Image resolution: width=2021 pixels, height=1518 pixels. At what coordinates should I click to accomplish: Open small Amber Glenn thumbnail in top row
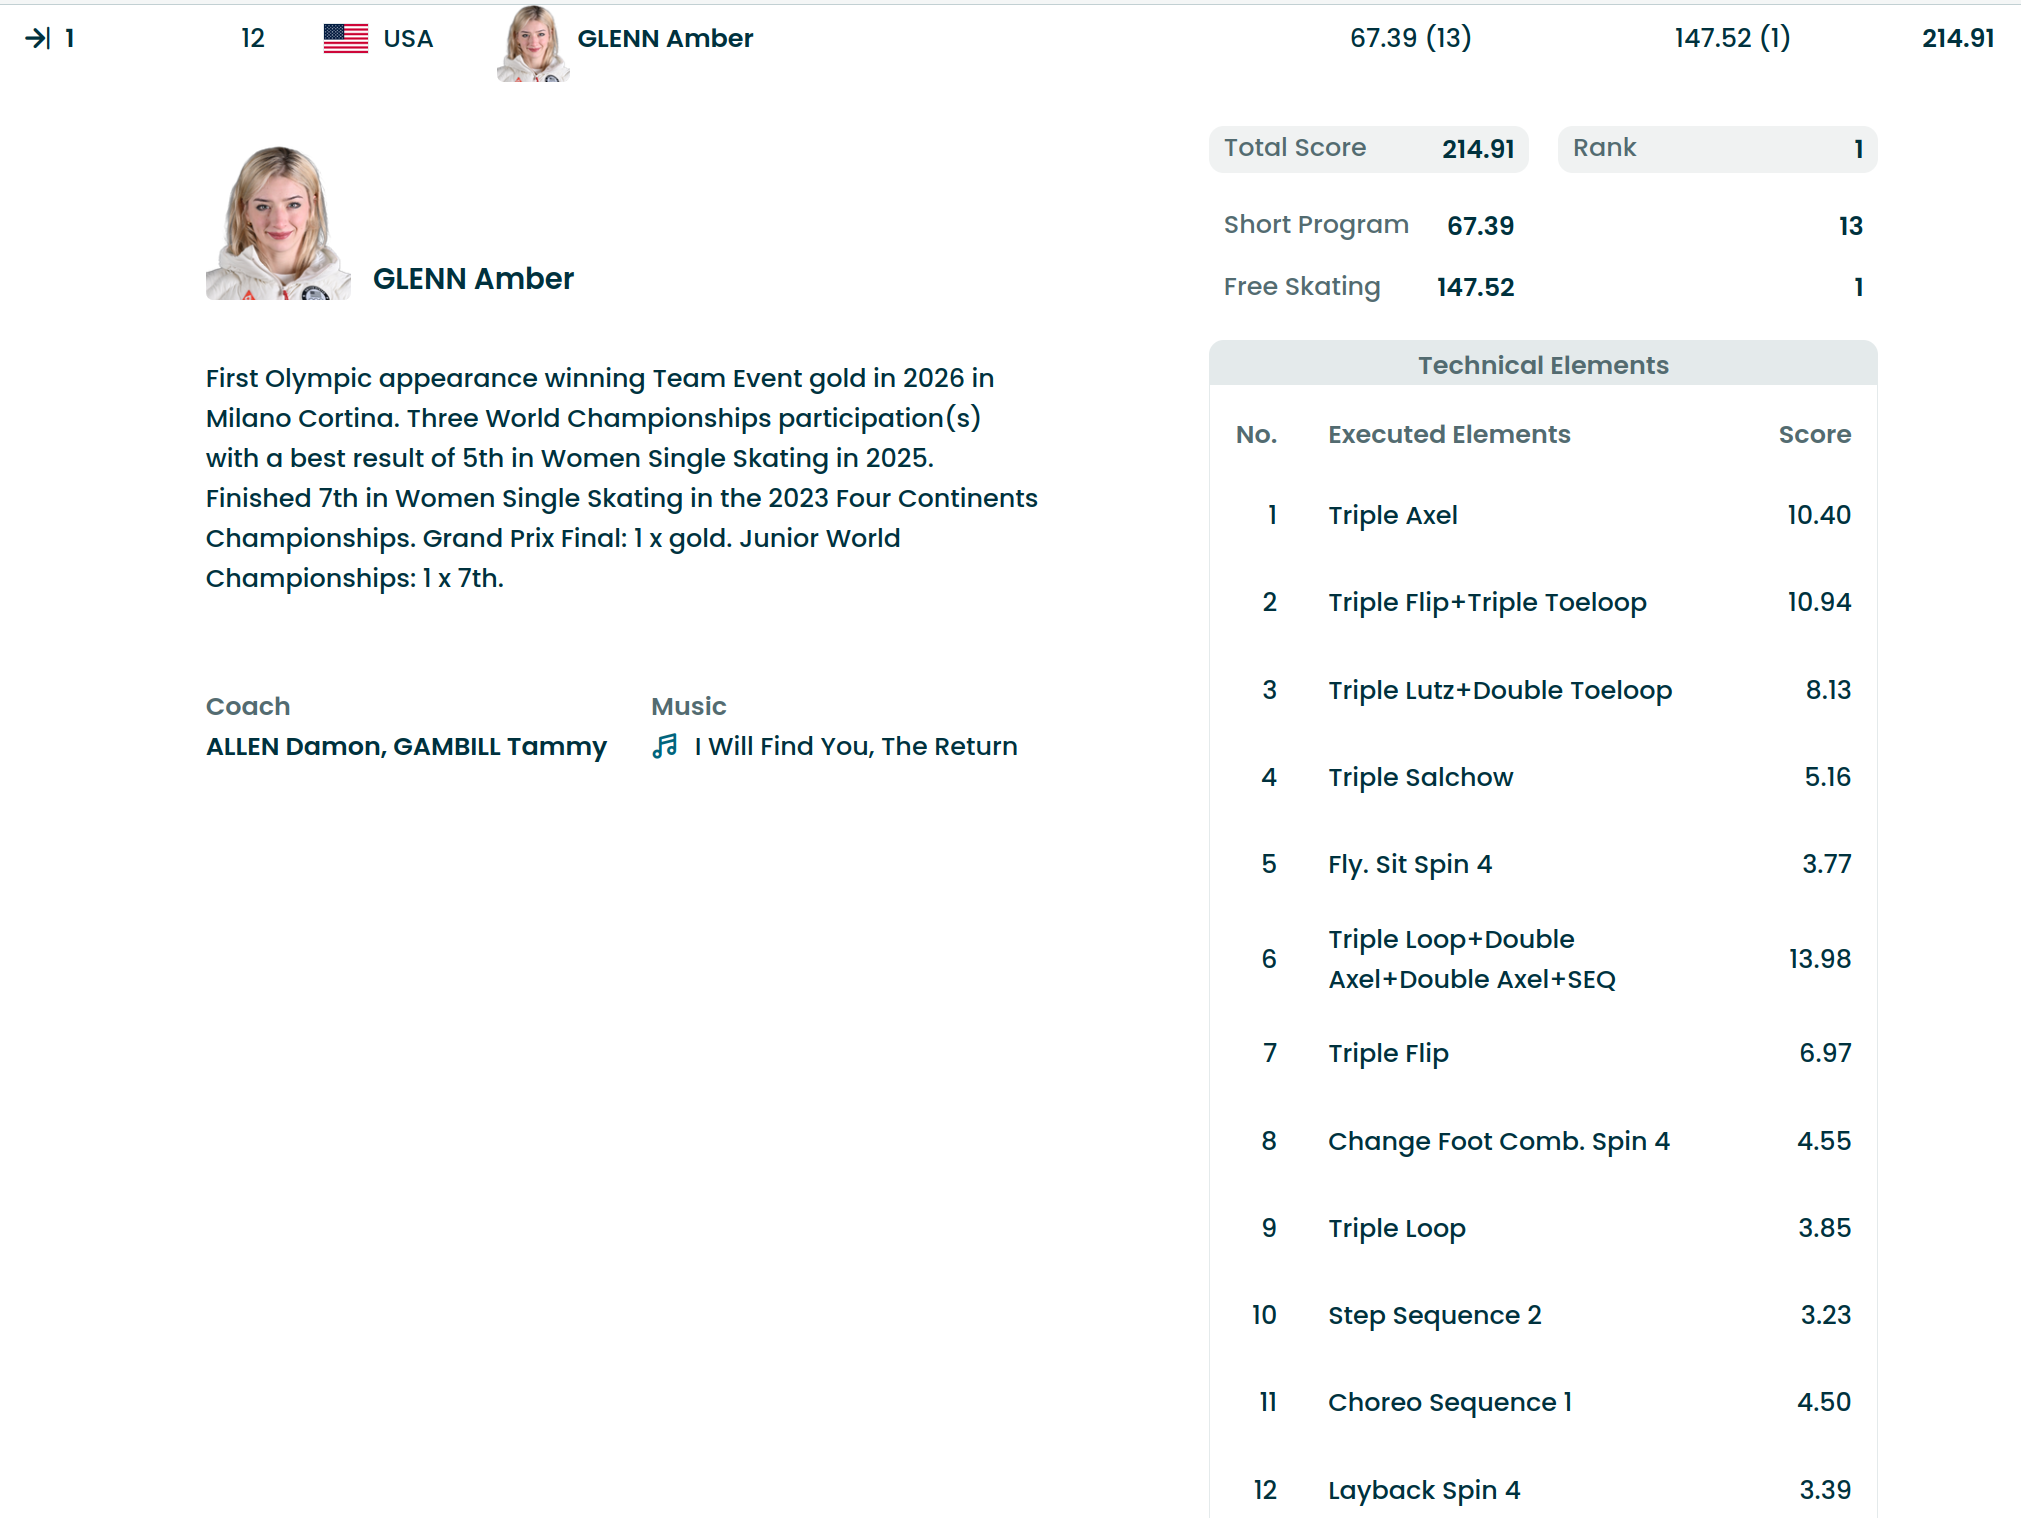pos(533,44)
